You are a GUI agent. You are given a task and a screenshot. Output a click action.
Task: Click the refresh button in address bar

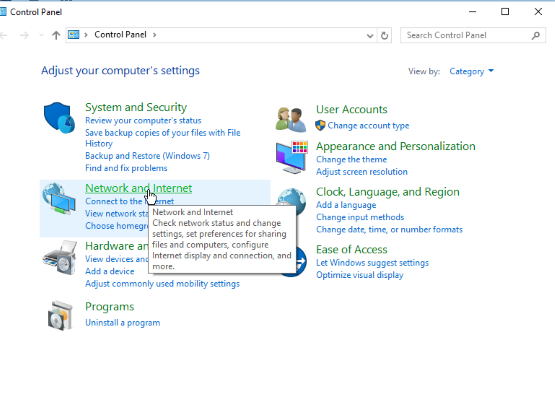tap(384, 35)
